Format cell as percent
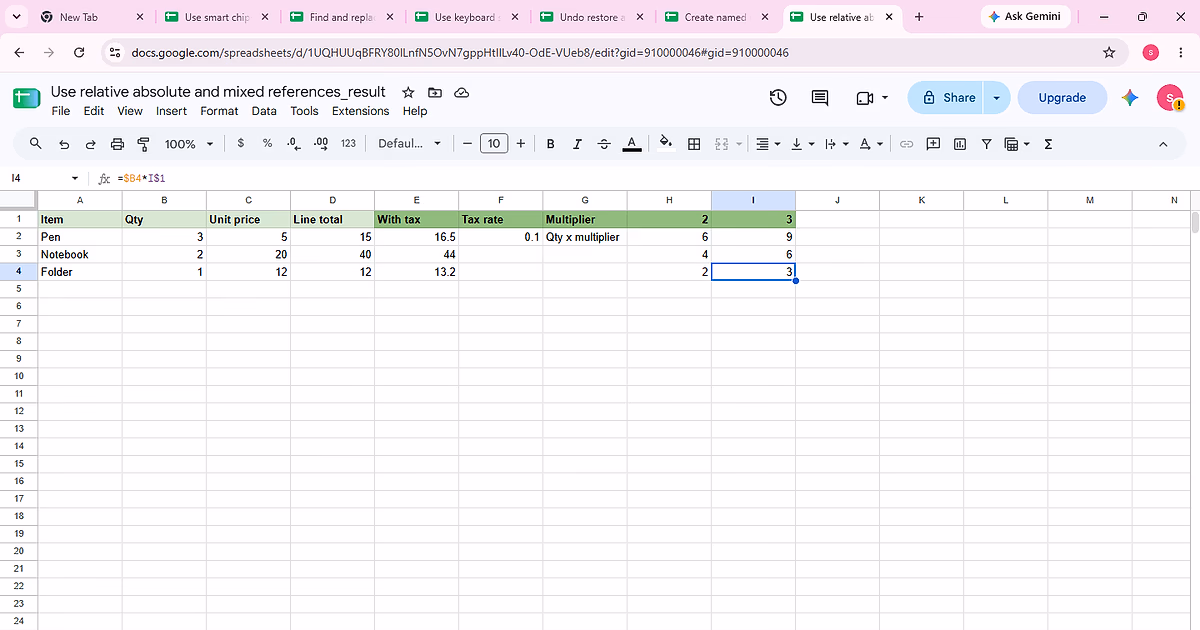 point(267,144)
